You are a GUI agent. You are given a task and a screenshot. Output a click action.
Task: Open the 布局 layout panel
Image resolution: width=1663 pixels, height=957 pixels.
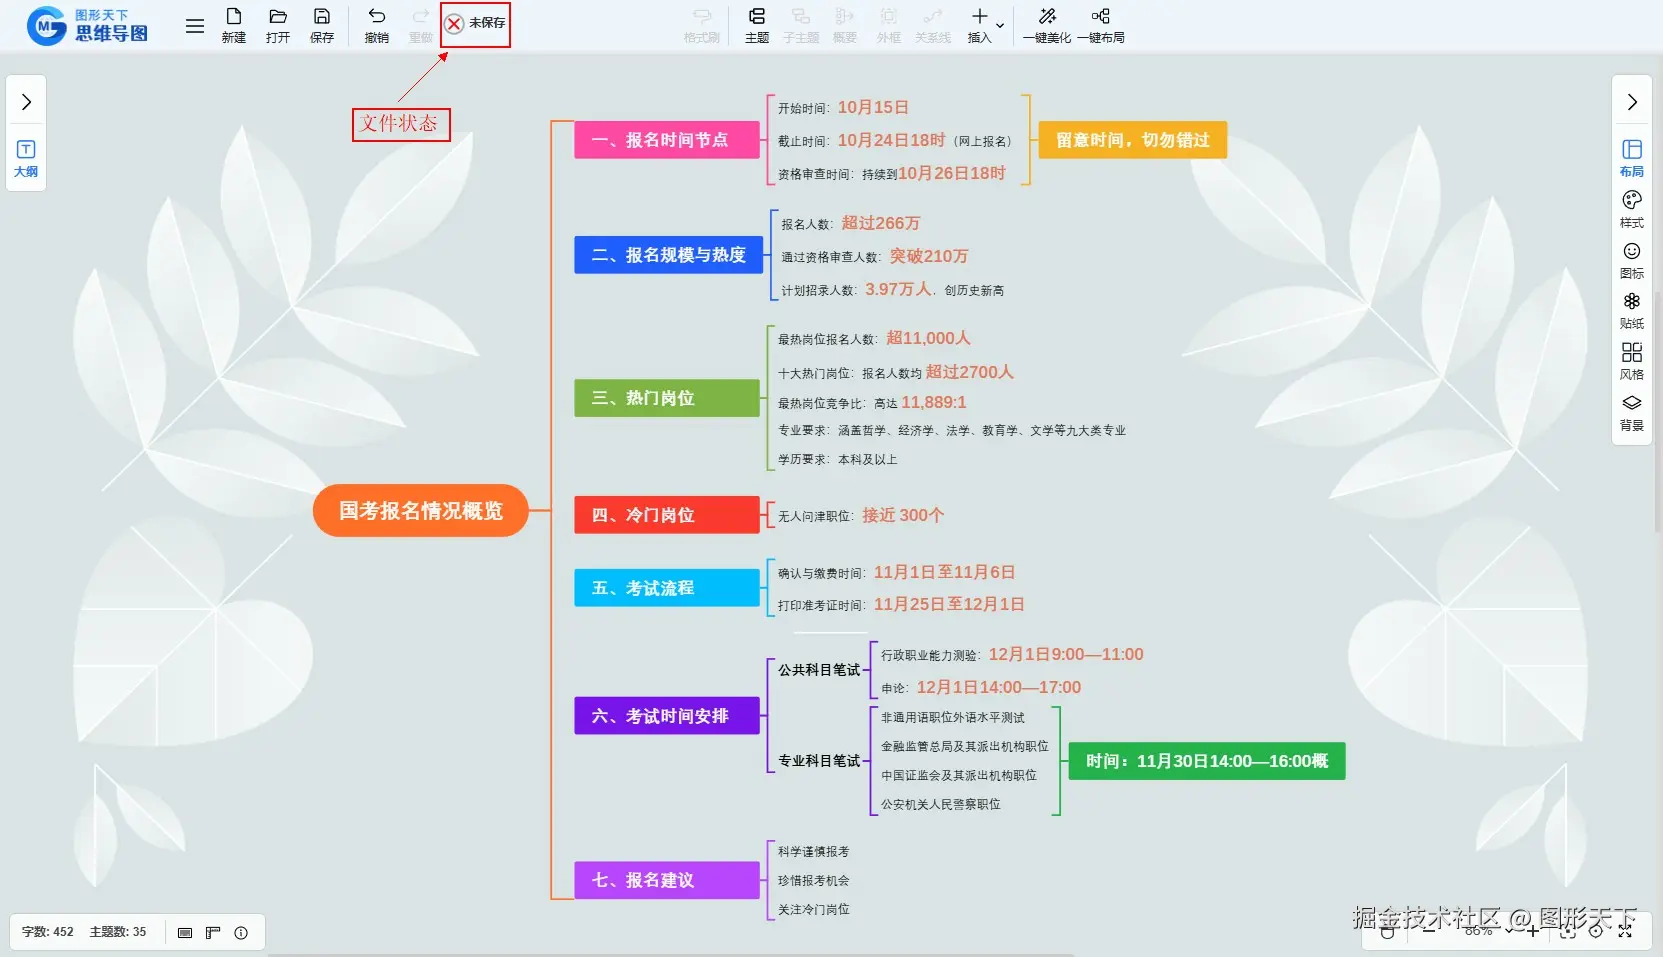(1632, 158)
